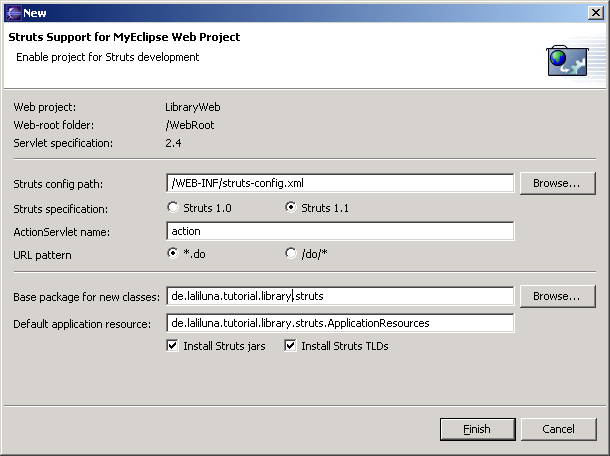
Task: Focus the Struts config path field
Action: [340, 184]
